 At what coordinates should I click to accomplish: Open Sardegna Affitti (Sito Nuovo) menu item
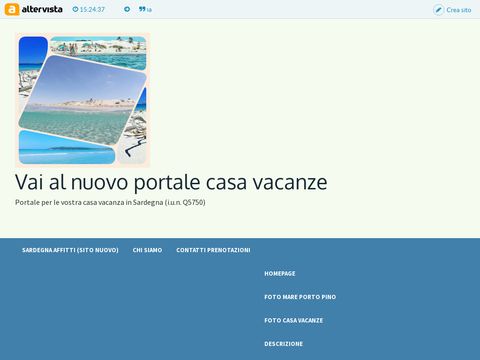click(70, 250)
